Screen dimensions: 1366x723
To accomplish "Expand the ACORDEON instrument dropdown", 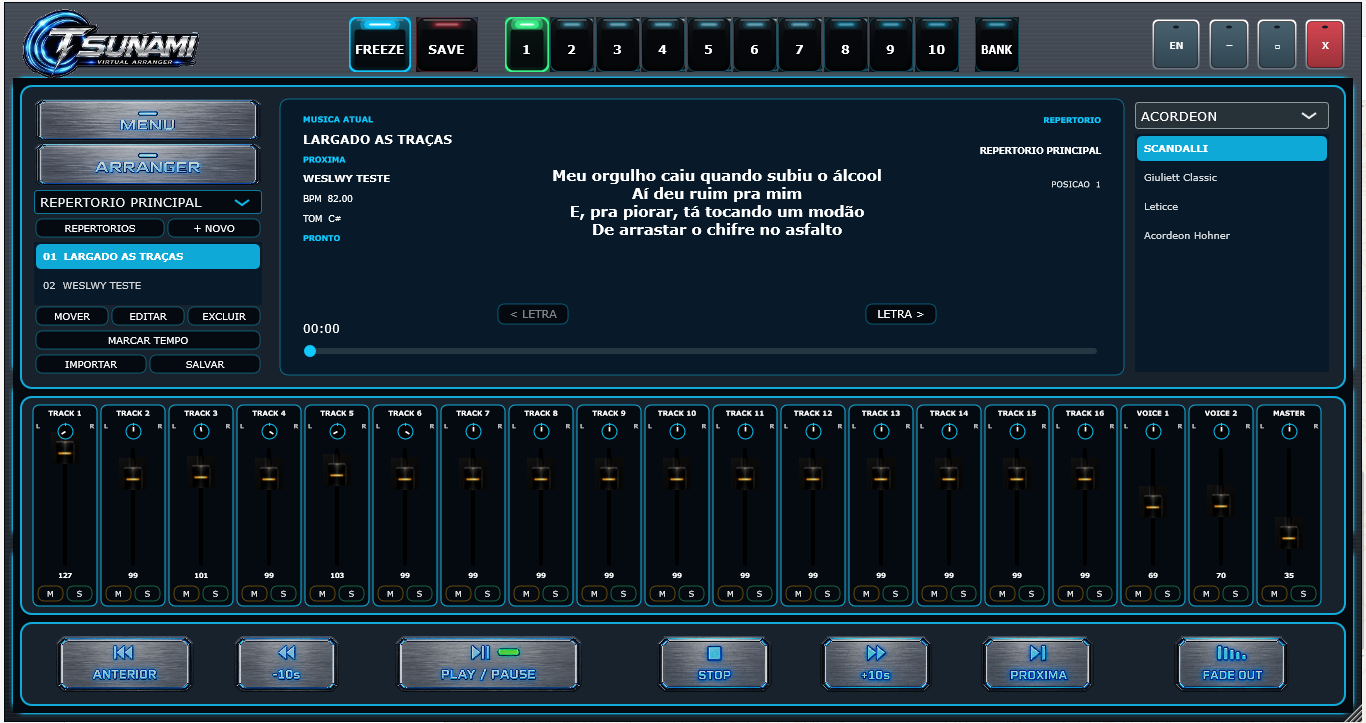I will (1232, 116).
